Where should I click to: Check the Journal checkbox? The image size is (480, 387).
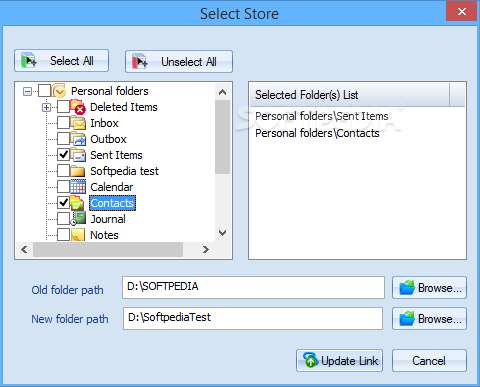pyautogui.click(x=63, y=219)
